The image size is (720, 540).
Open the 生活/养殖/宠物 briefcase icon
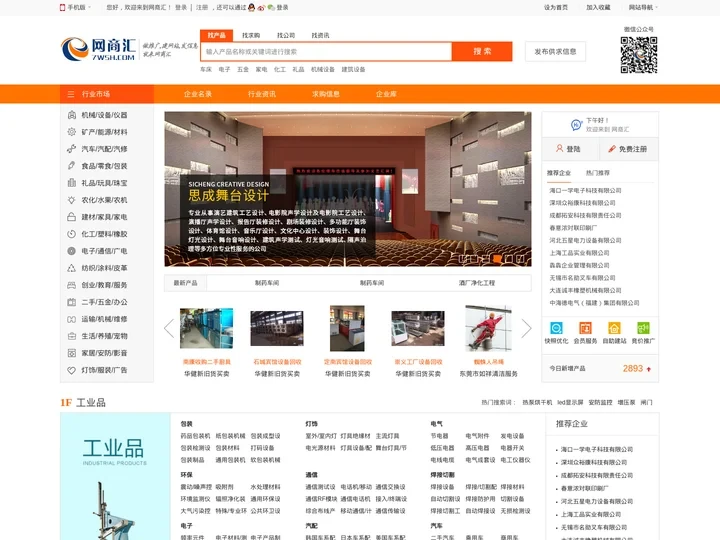[72, 336]
